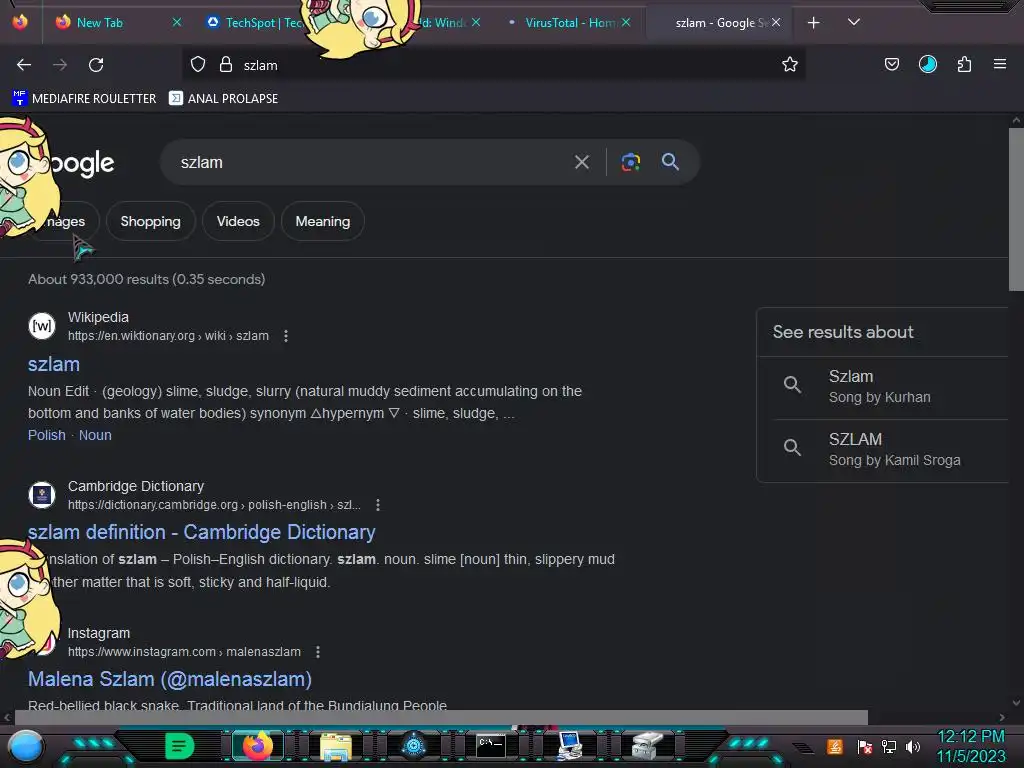The height and width of the screenshot is (768, 1024).
Task: Open the Firefox View icon in tab bar
Action: pyautogui.click(x=20, y=22)
